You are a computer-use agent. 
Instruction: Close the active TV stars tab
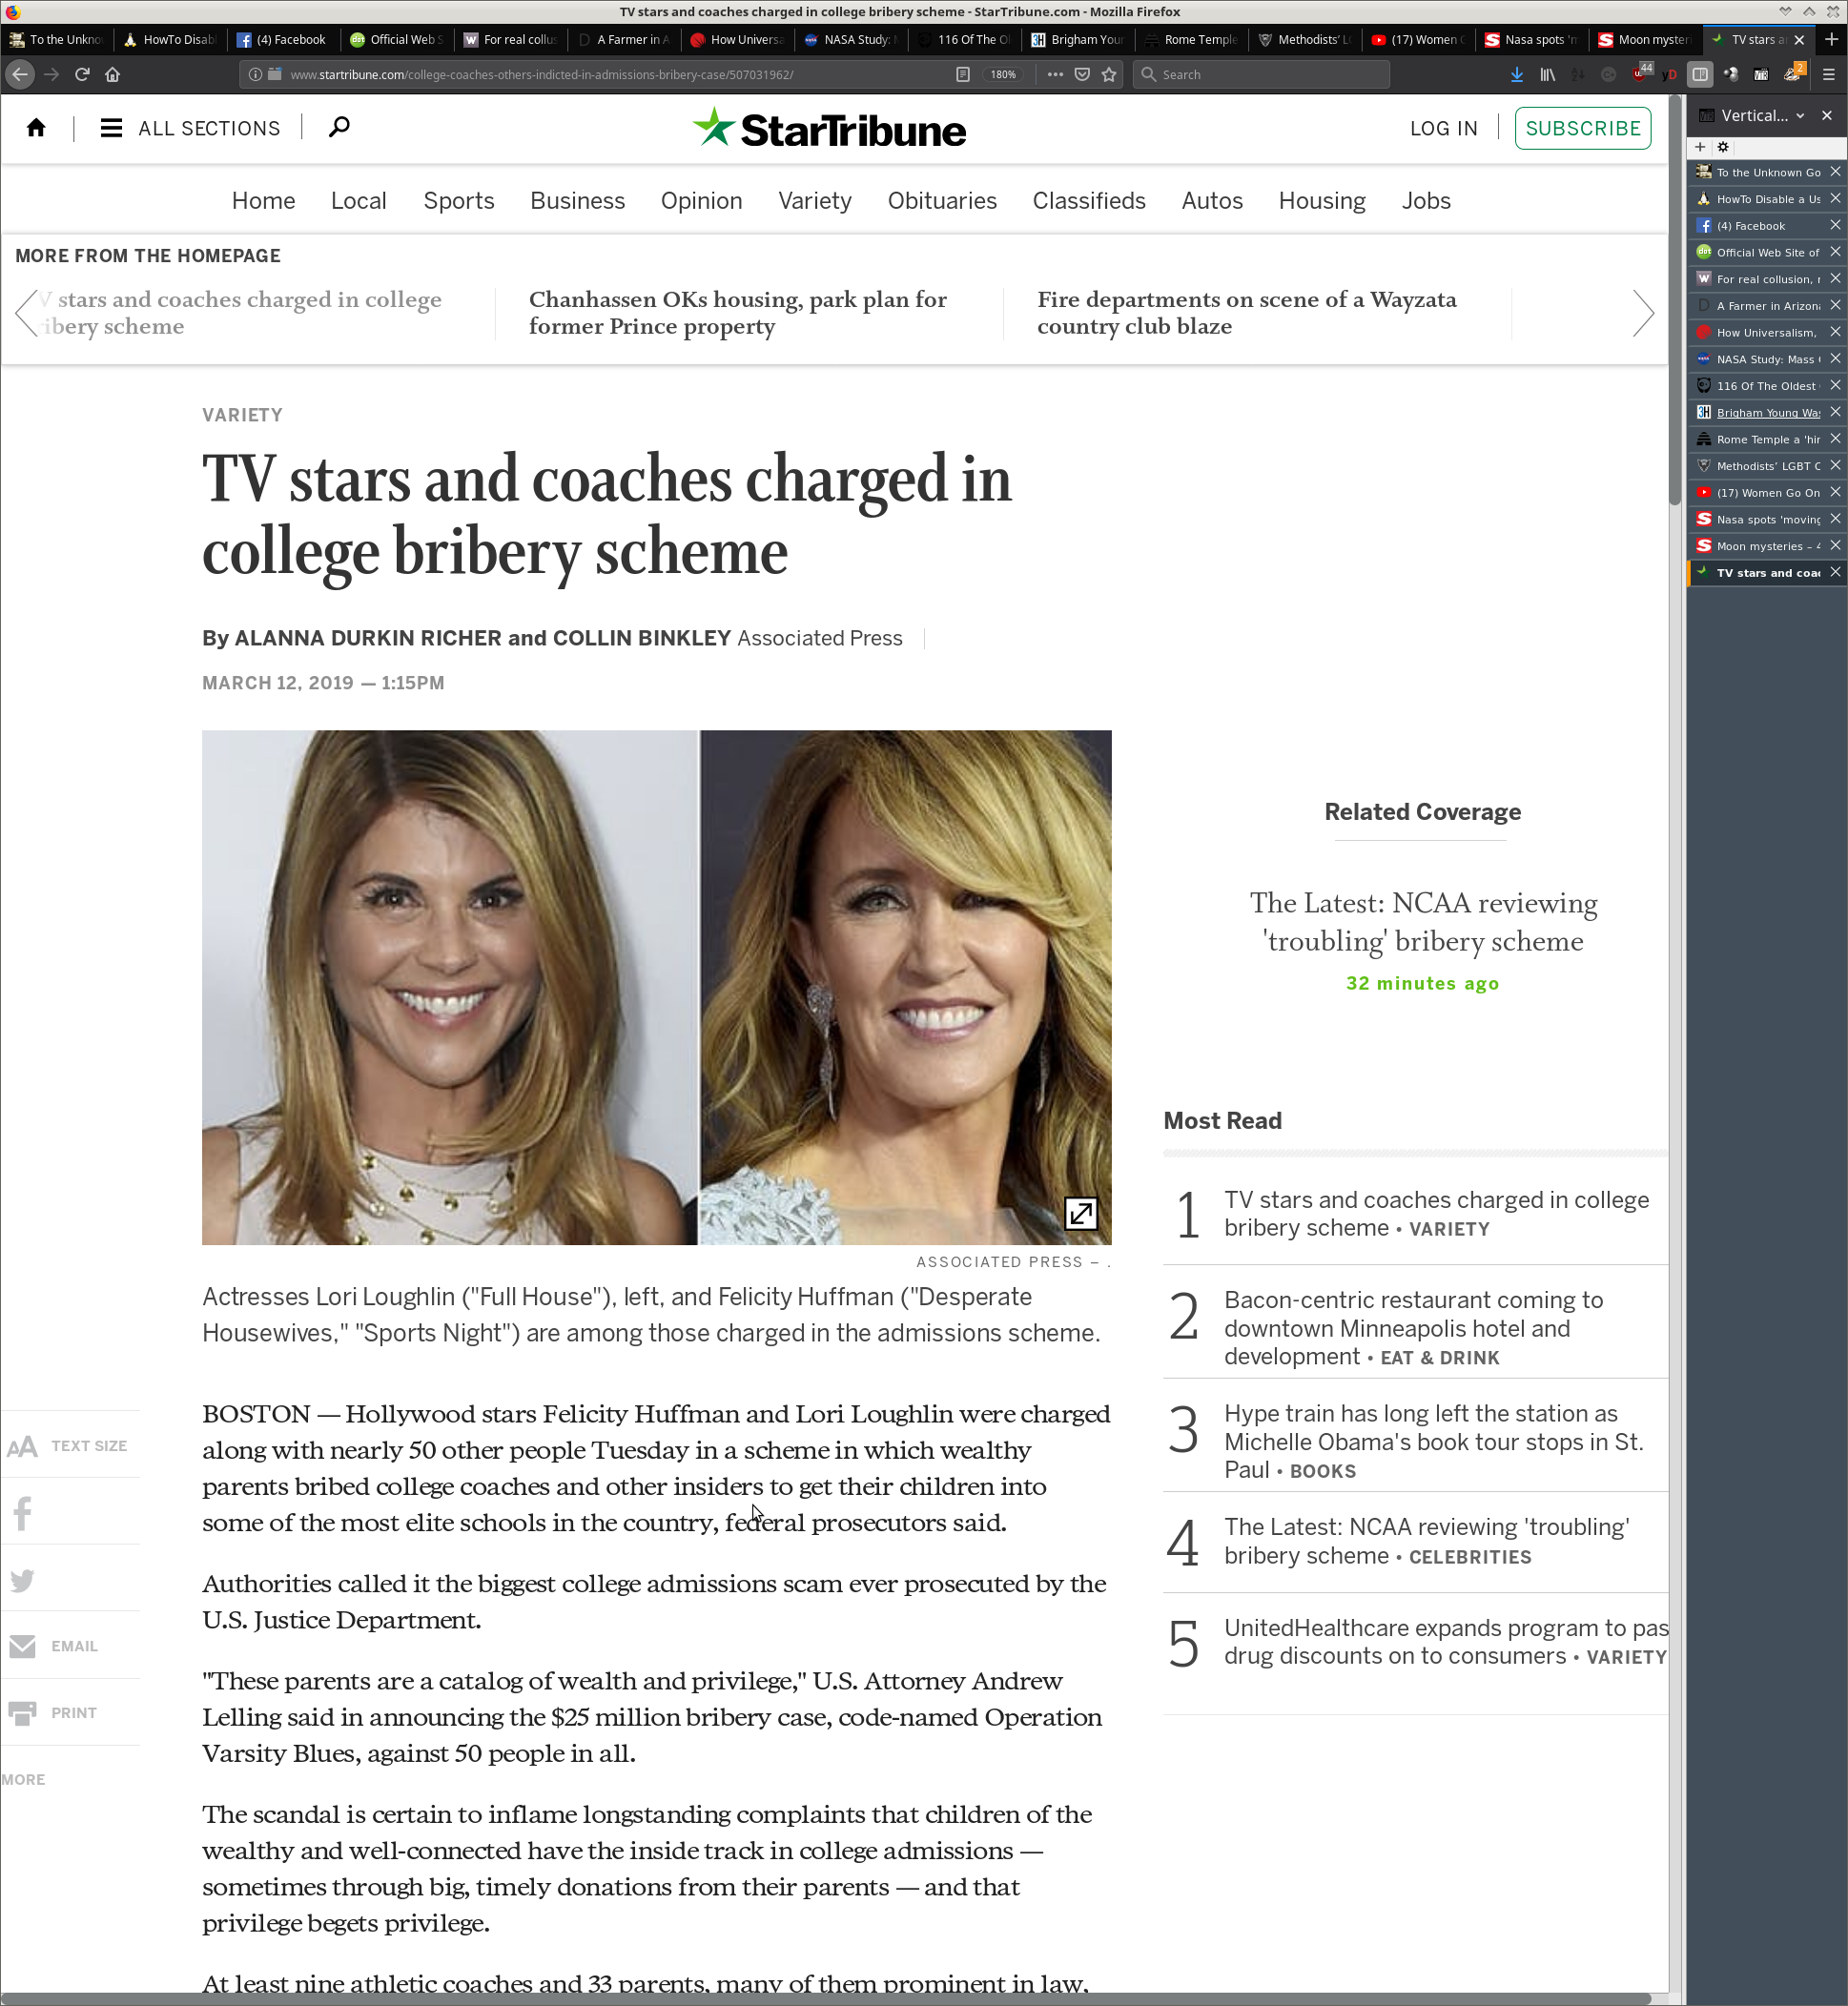tap(1799, 40)
